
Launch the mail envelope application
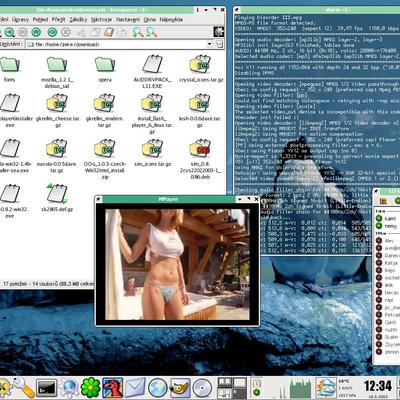pos(135,388)
